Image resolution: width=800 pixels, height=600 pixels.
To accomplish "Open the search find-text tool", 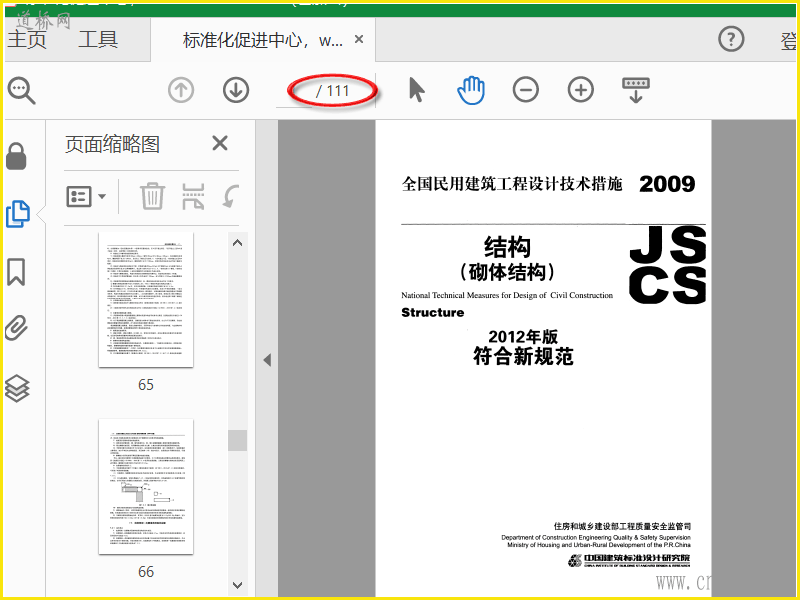I will coord(21,91).
